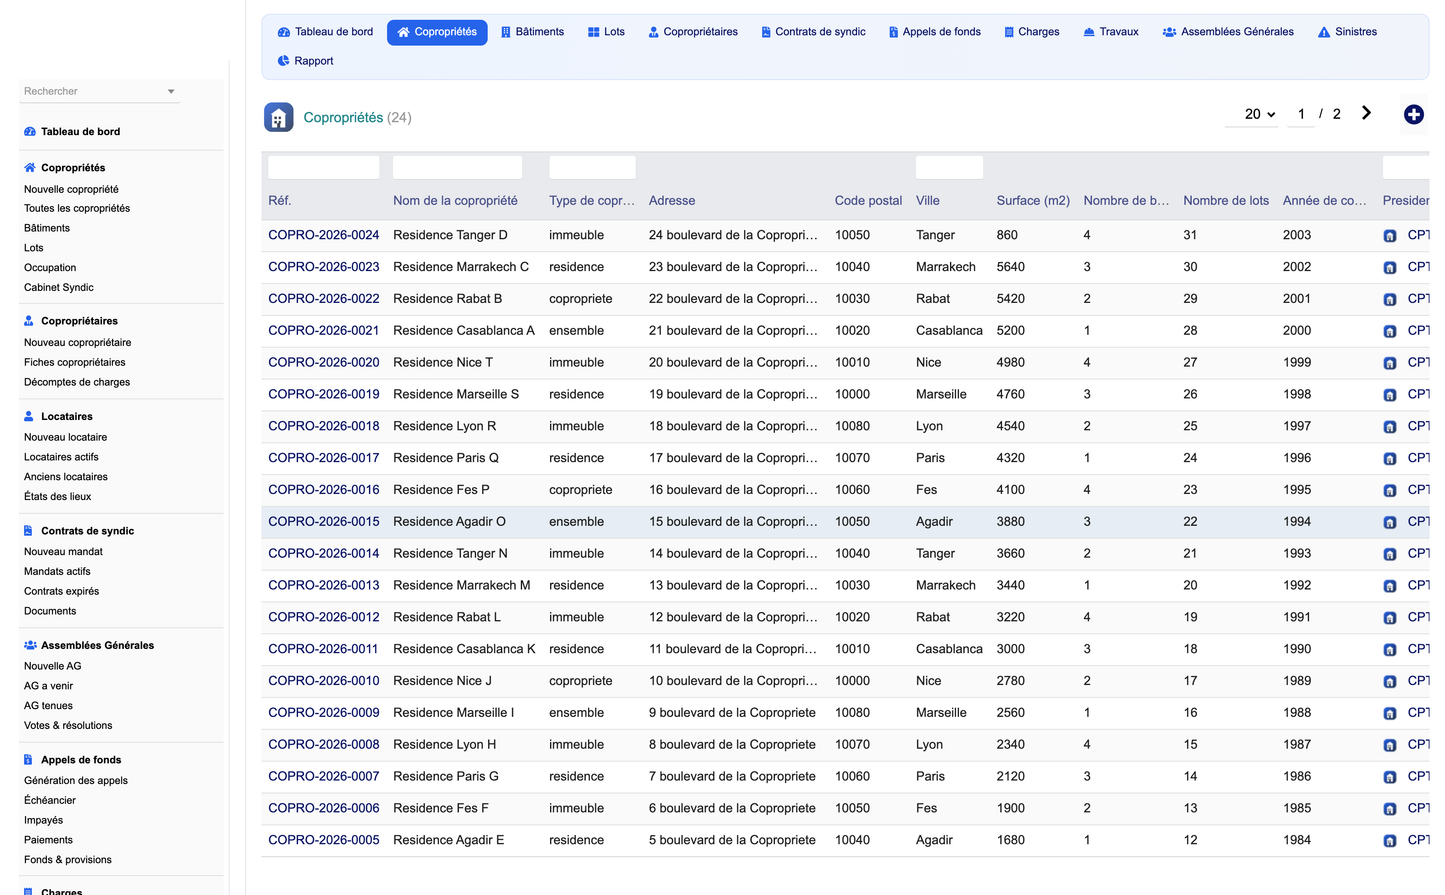This screenshot has width=1445, height=895.
Task: Open link COPRO-2026-0019
Action: pos(324,394)
